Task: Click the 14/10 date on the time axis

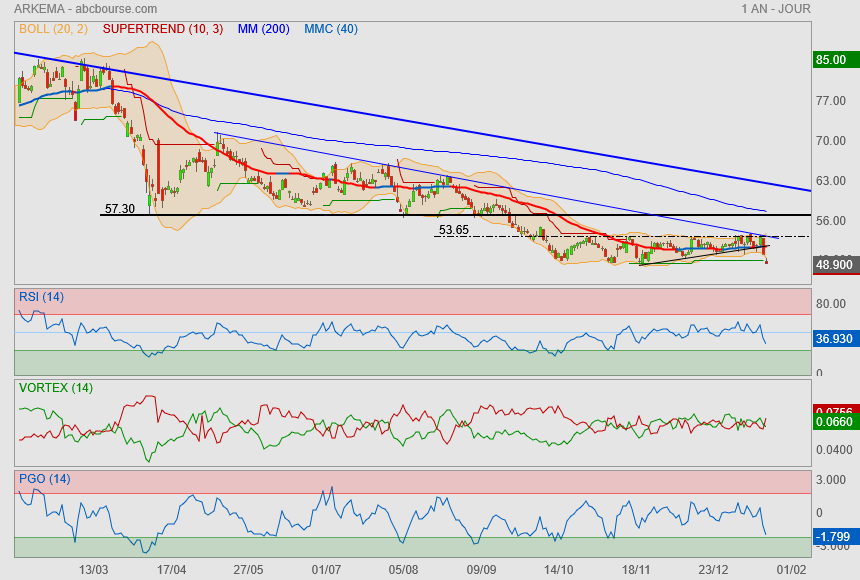Action: (558, 569)
